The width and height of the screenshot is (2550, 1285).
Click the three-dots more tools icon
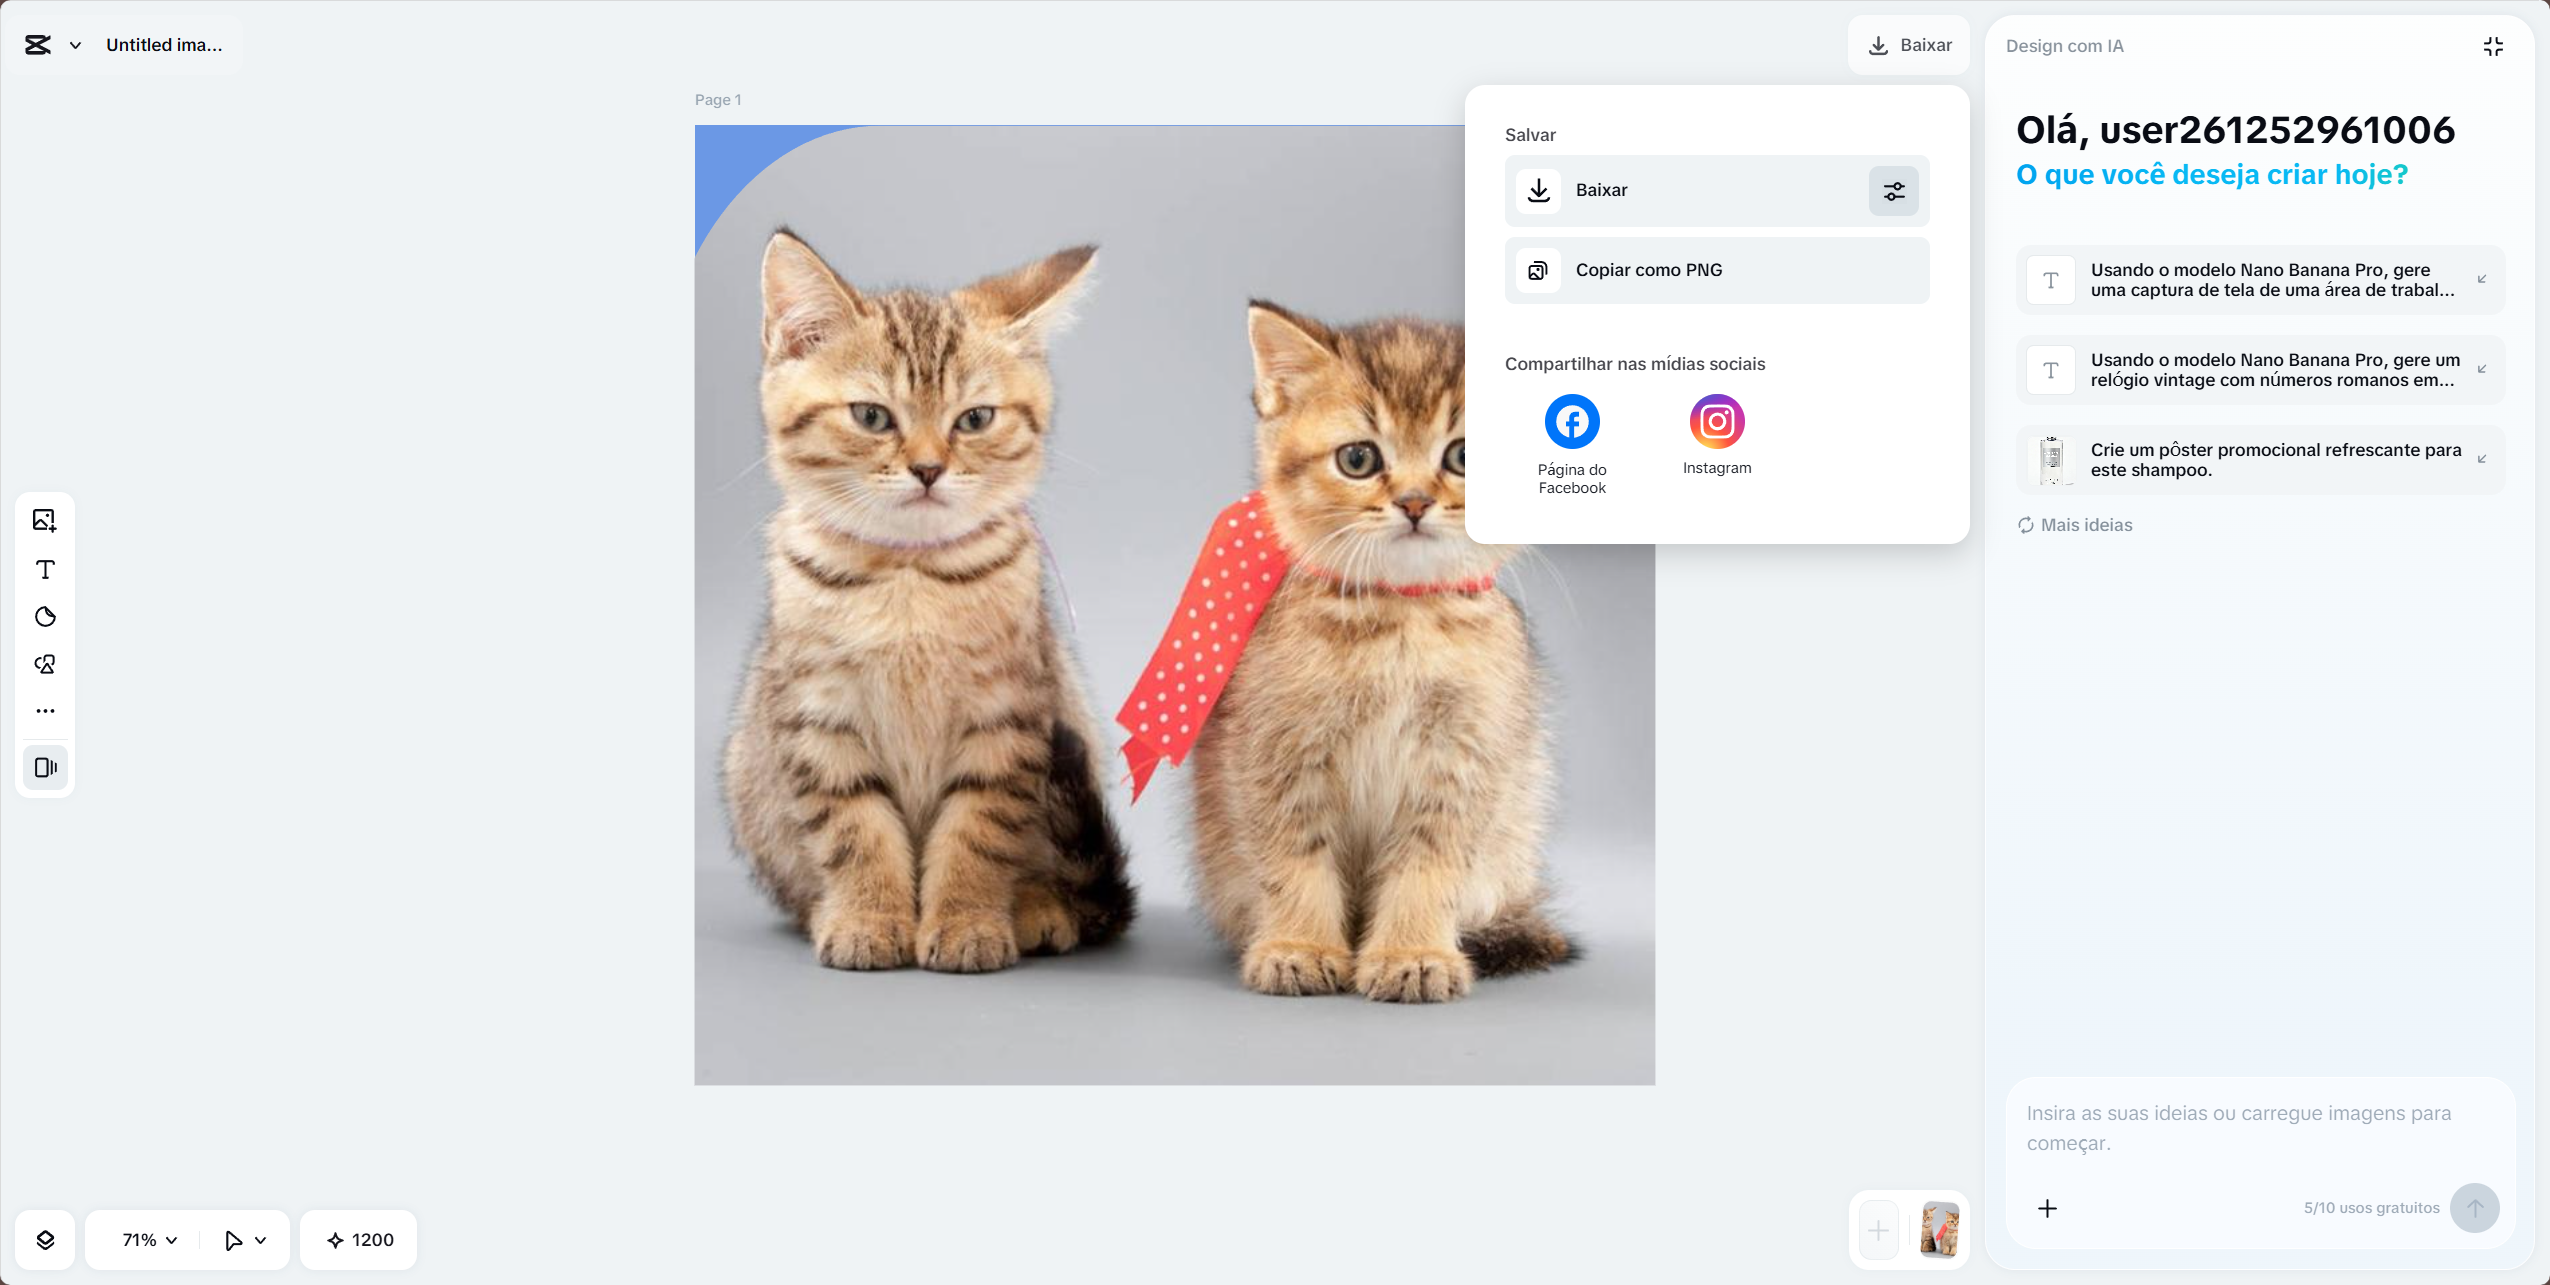tap(45, 711)
